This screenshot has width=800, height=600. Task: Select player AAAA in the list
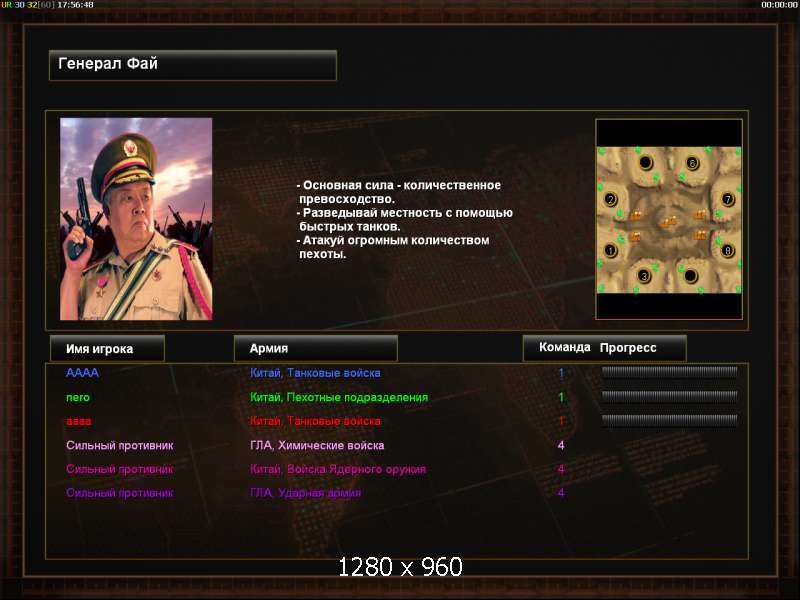(x=83, y=373)
